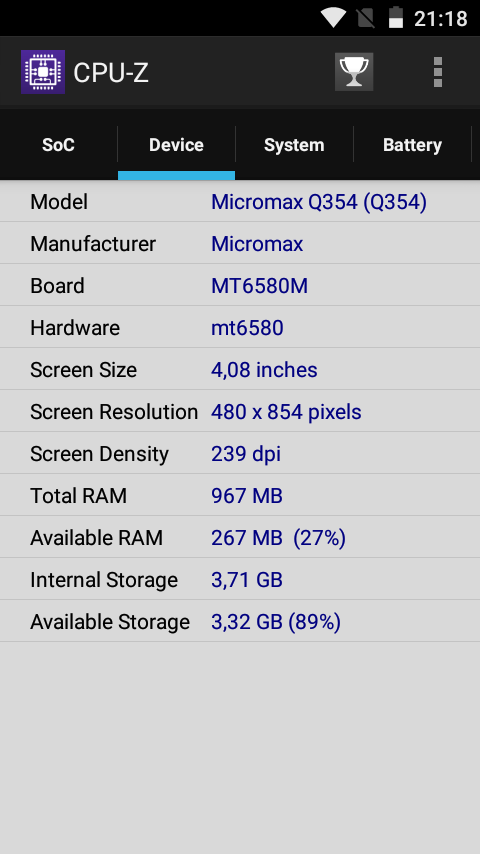Select the Device tab
This screenshot has width=480, height=854.
177,145
